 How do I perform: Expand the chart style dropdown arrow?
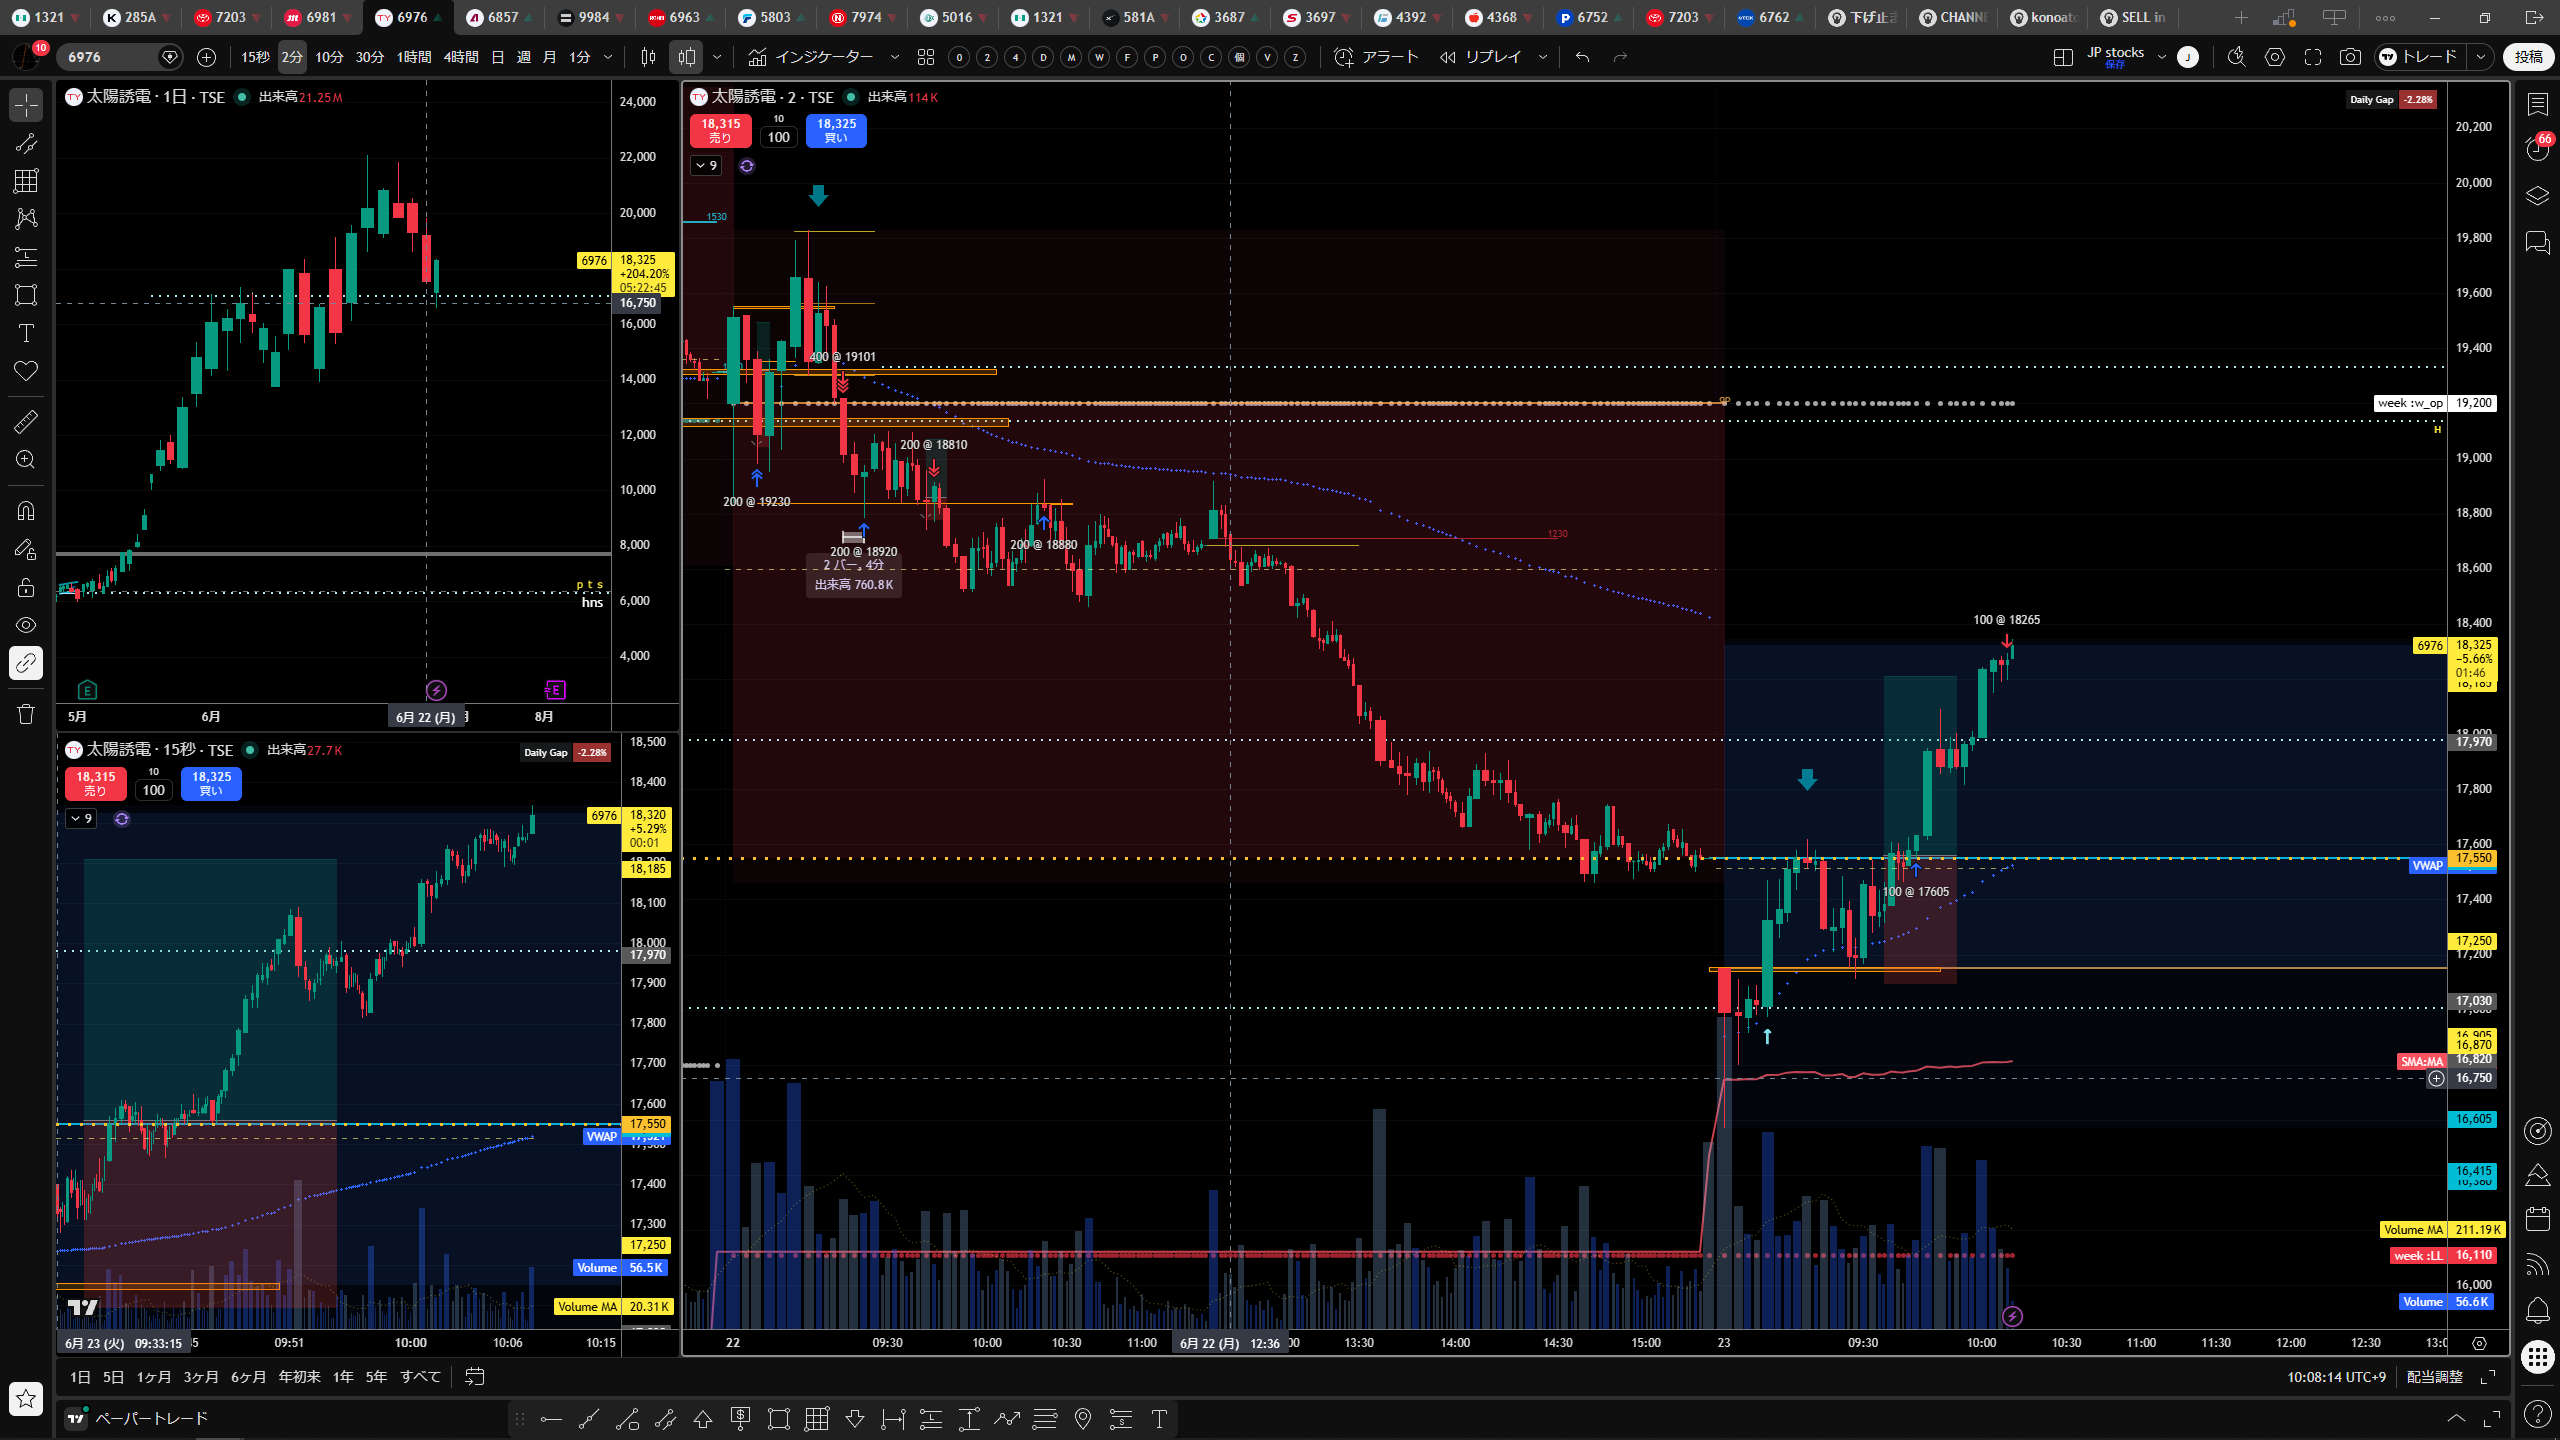coord(716,57)
